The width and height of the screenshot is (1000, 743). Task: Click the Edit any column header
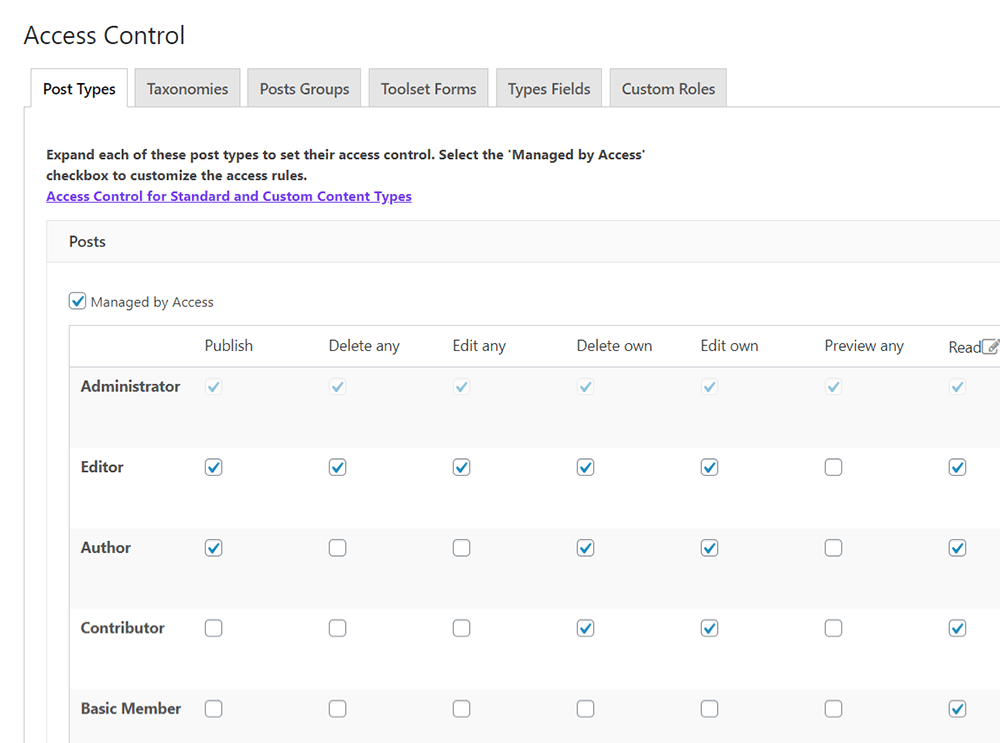[479, 346]
